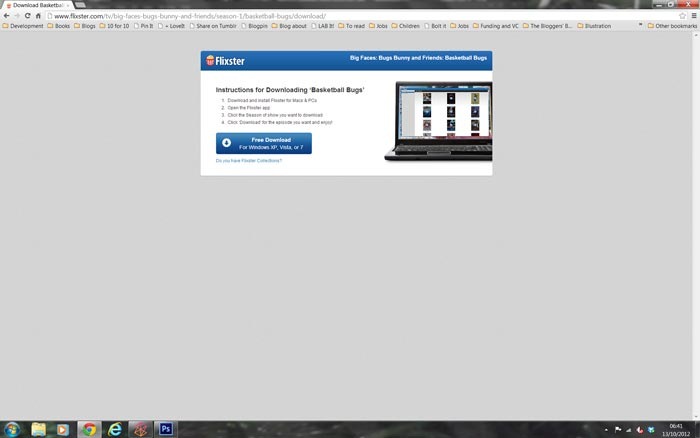Click the download arrow icon on the button

point(226,143)
